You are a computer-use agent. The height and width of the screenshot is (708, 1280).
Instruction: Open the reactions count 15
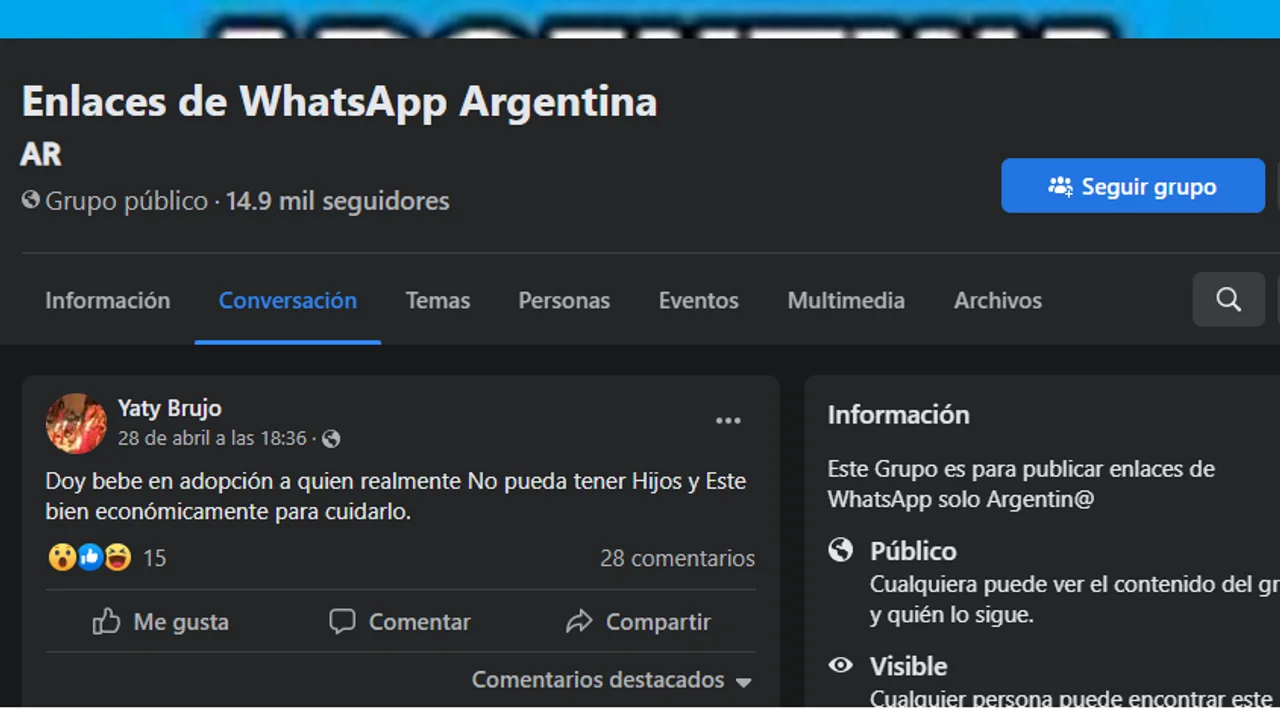(x=154, y=558)
